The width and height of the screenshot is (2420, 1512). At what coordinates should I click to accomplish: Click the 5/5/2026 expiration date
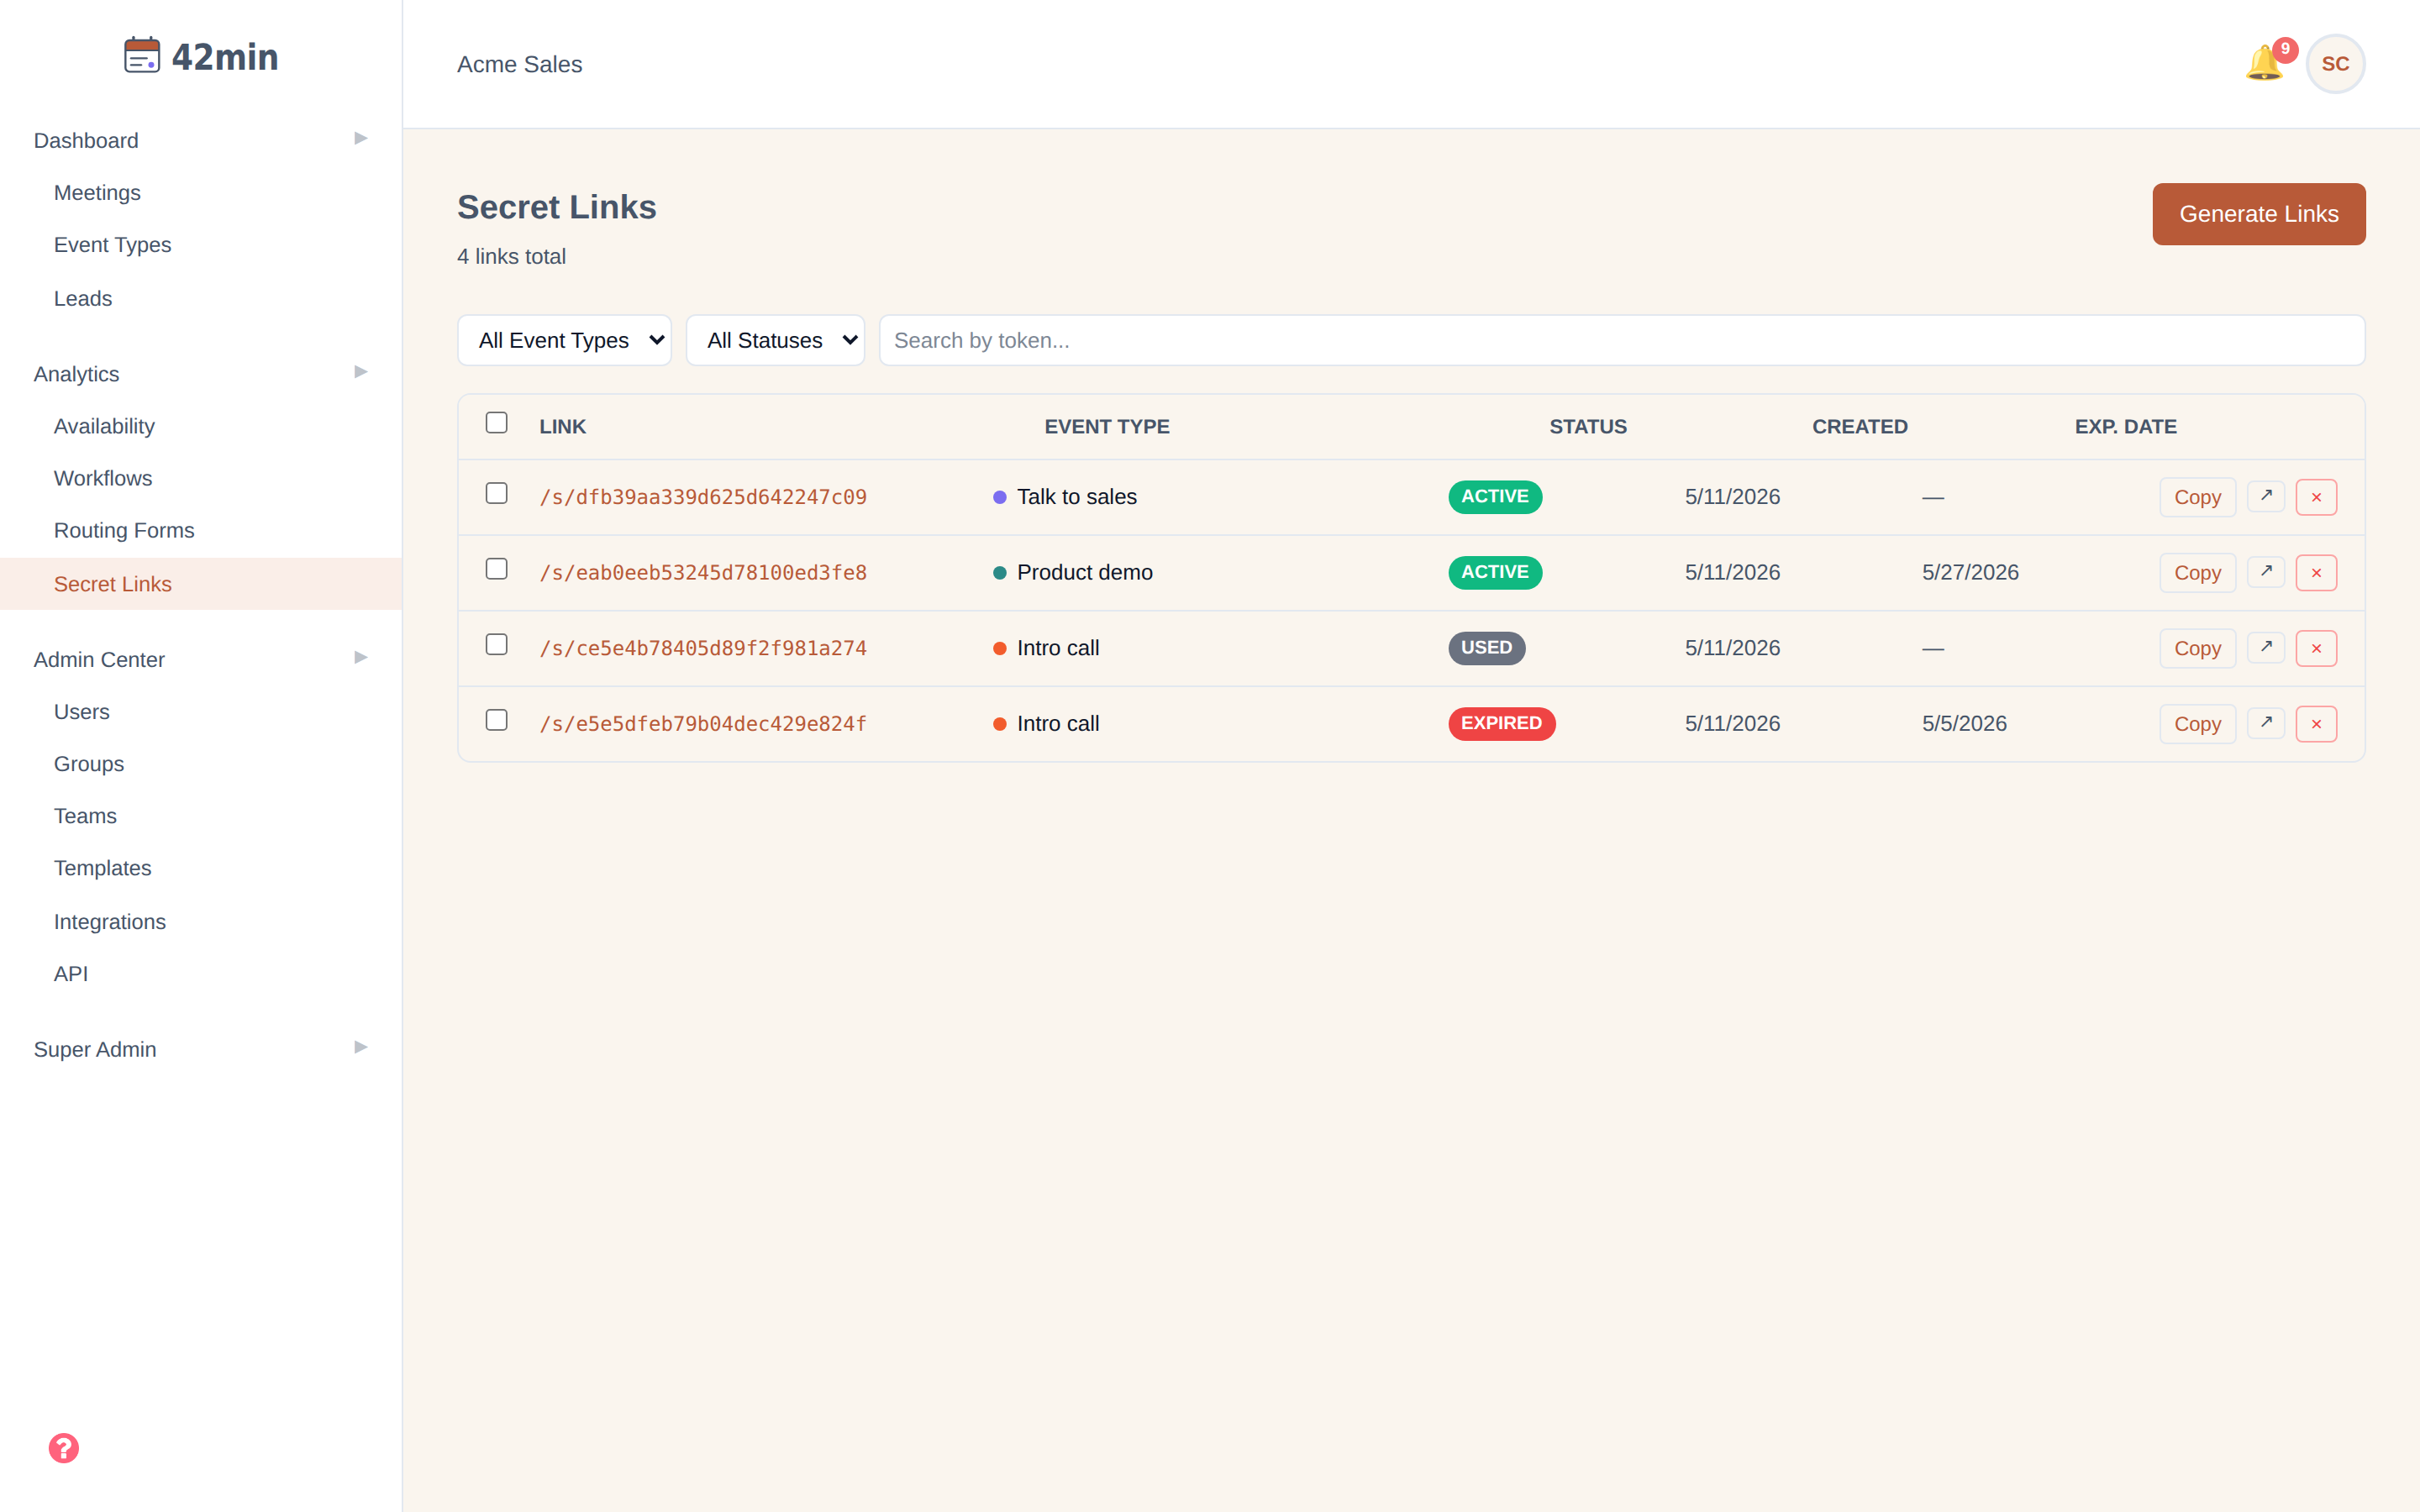click(1964, 724)
